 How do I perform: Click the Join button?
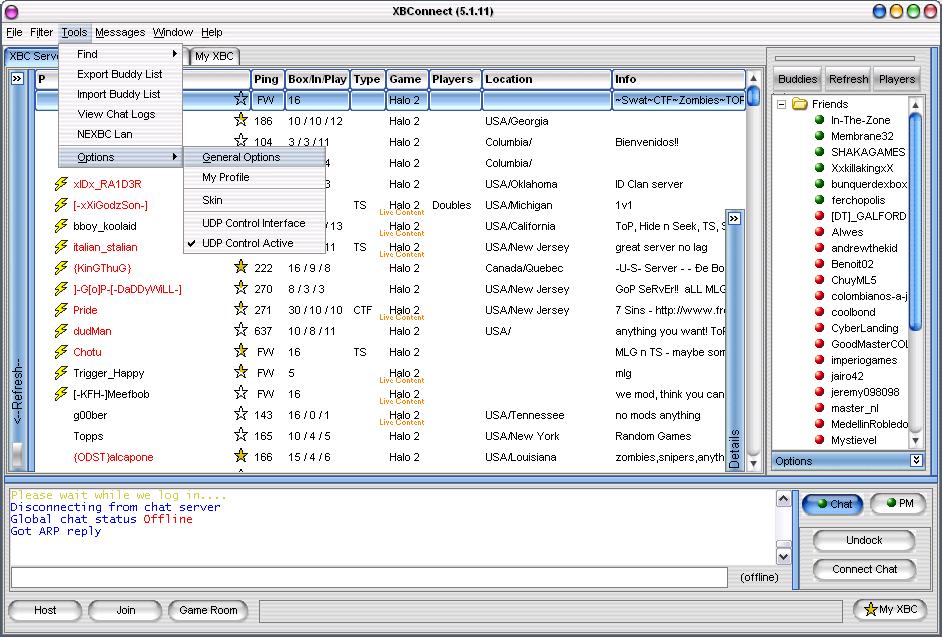point(126,611)
